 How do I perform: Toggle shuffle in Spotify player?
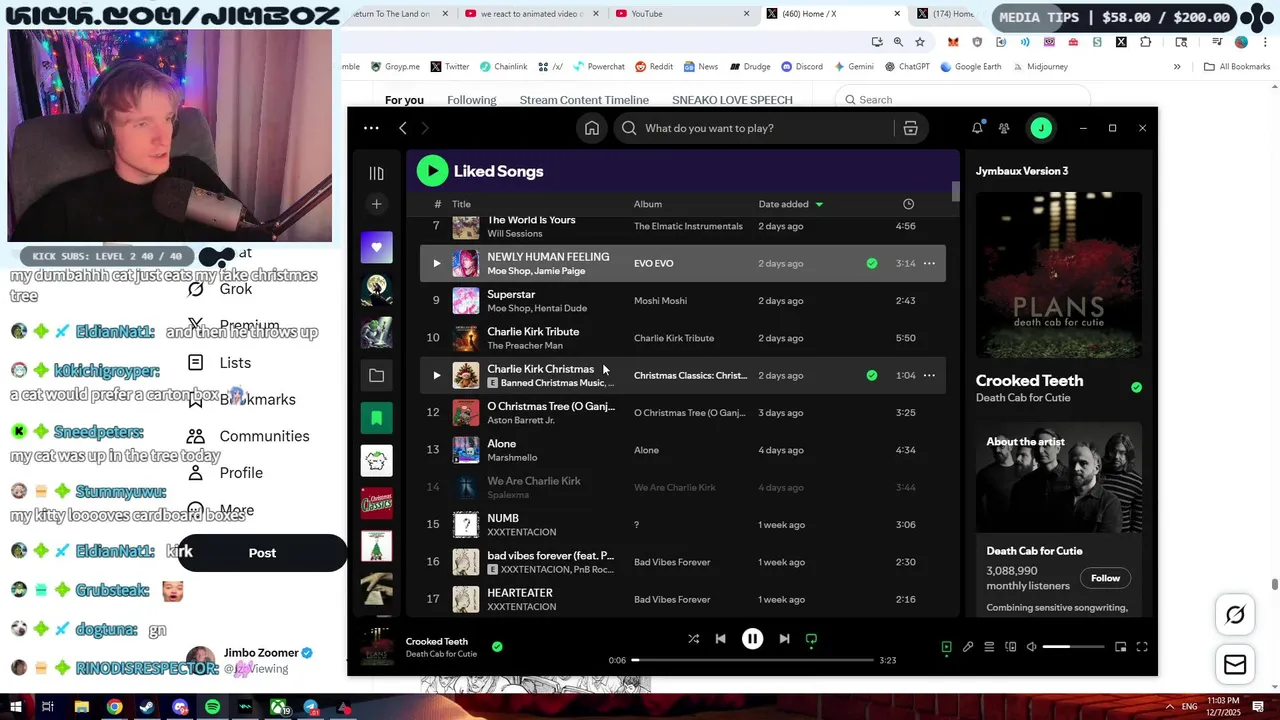tap(693, 639)
